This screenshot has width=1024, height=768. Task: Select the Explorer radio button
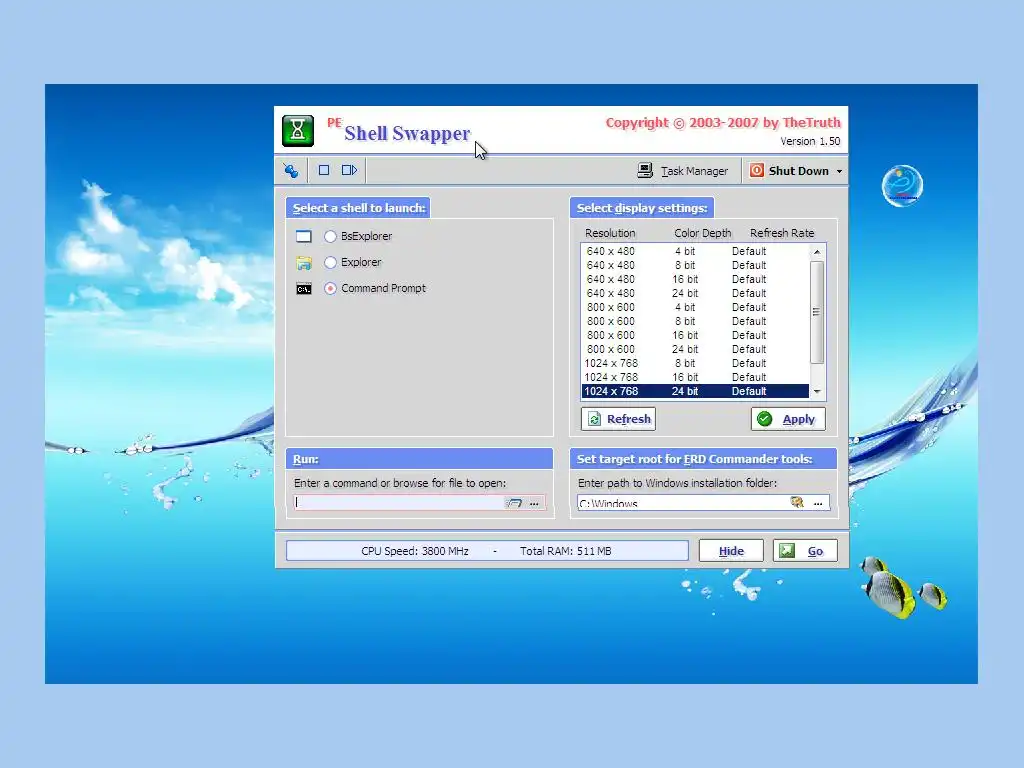330,263
